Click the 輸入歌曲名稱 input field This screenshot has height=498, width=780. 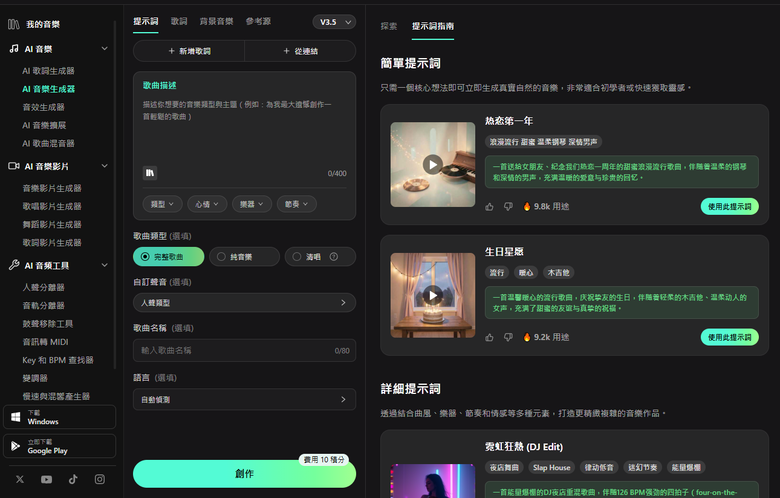click(x=244, y=350)
